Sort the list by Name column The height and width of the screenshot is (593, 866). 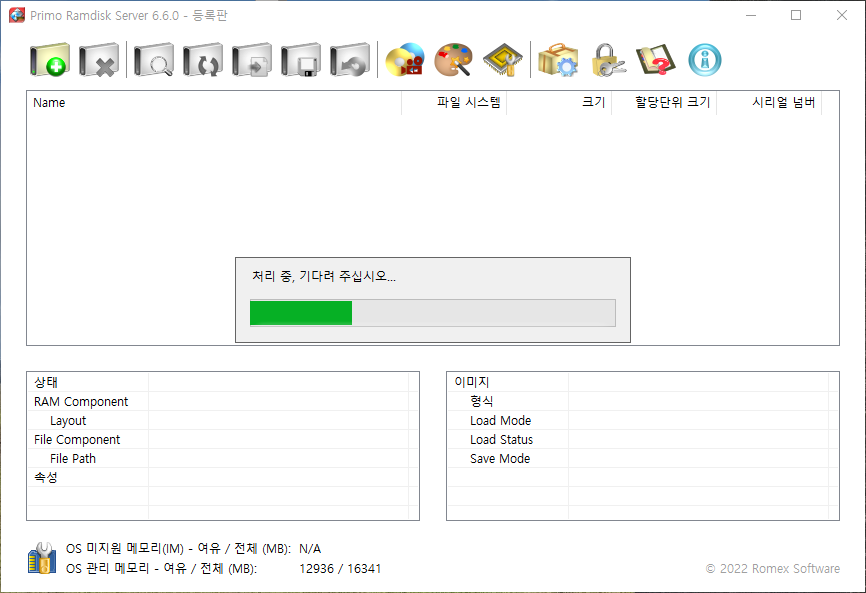[214, 103]
